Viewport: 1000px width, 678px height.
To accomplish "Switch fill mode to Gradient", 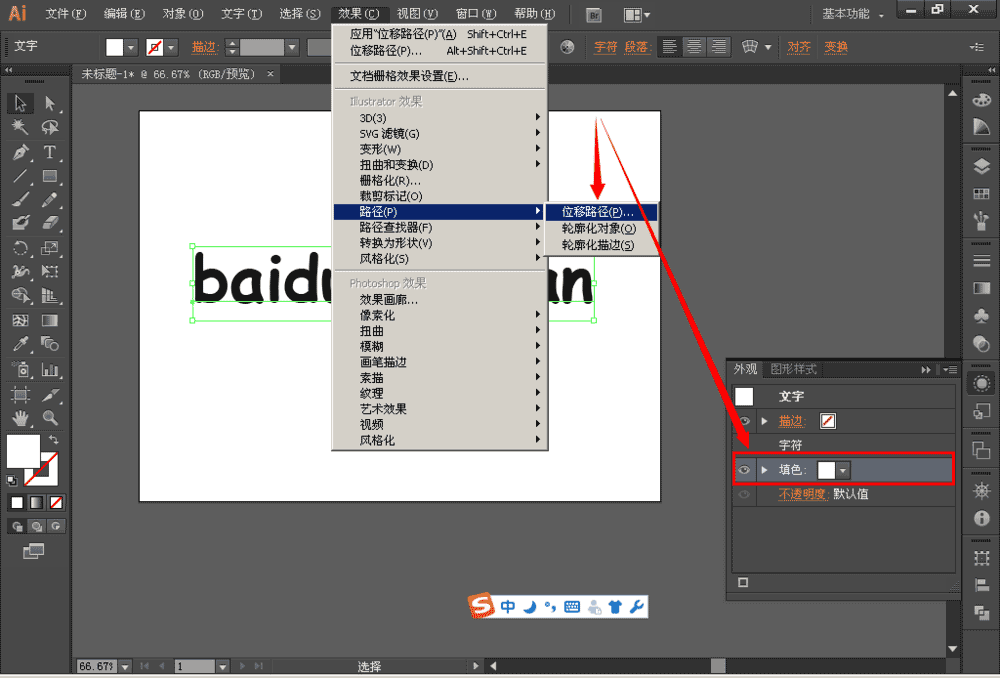I will (x=36, y=503).
